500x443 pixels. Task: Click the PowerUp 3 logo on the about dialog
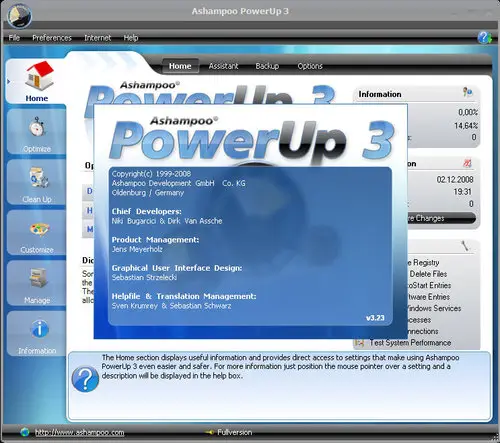[x=252, y=139]
